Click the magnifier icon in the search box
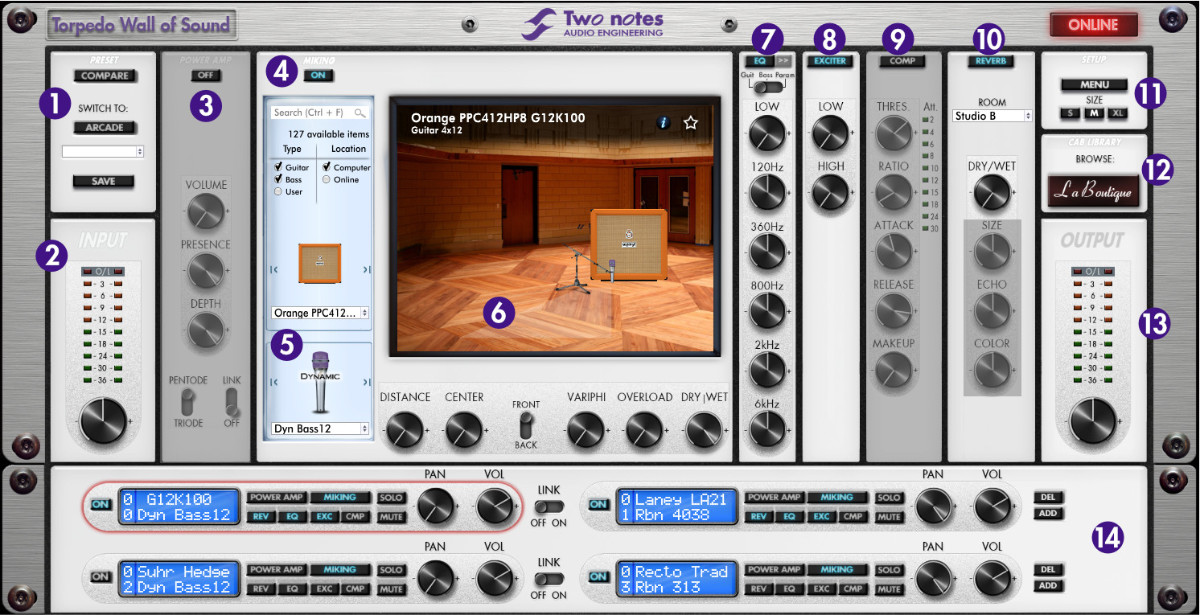The height and width of the screenshot is (615, 1200). coord(359,113)
